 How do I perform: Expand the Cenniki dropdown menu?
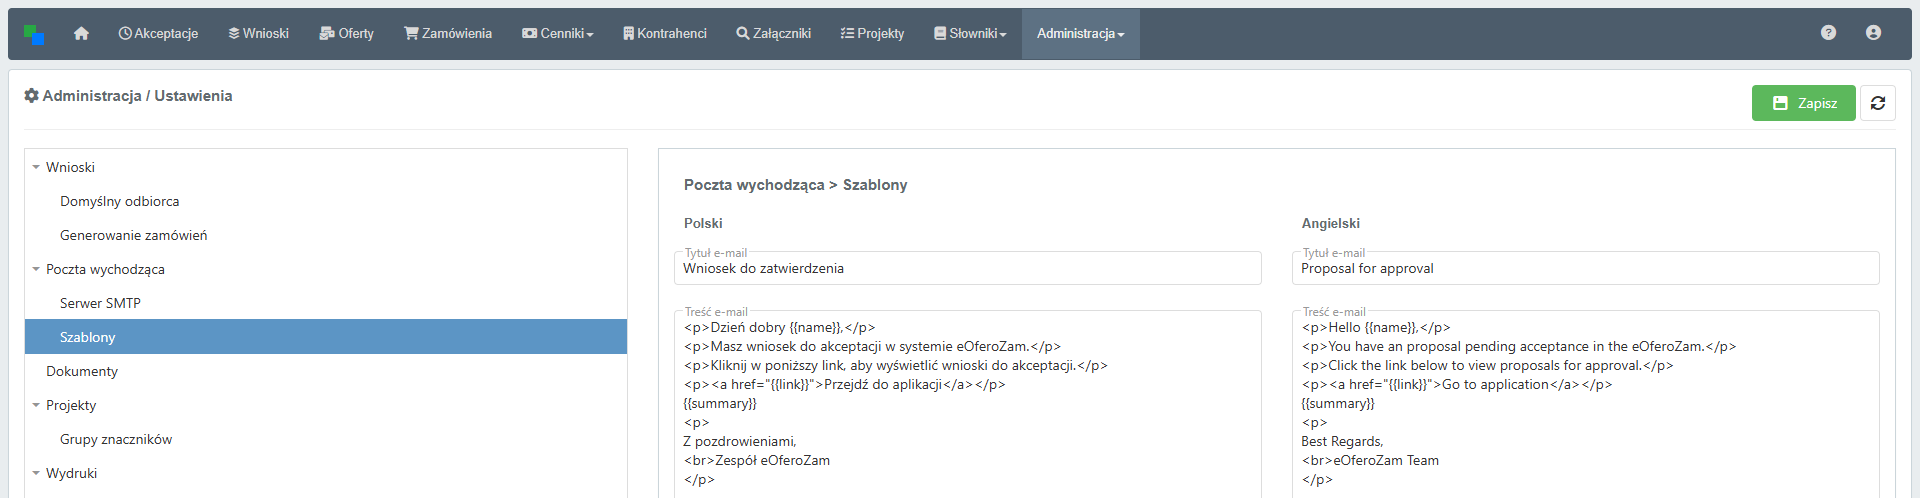[x=557, y=34]
